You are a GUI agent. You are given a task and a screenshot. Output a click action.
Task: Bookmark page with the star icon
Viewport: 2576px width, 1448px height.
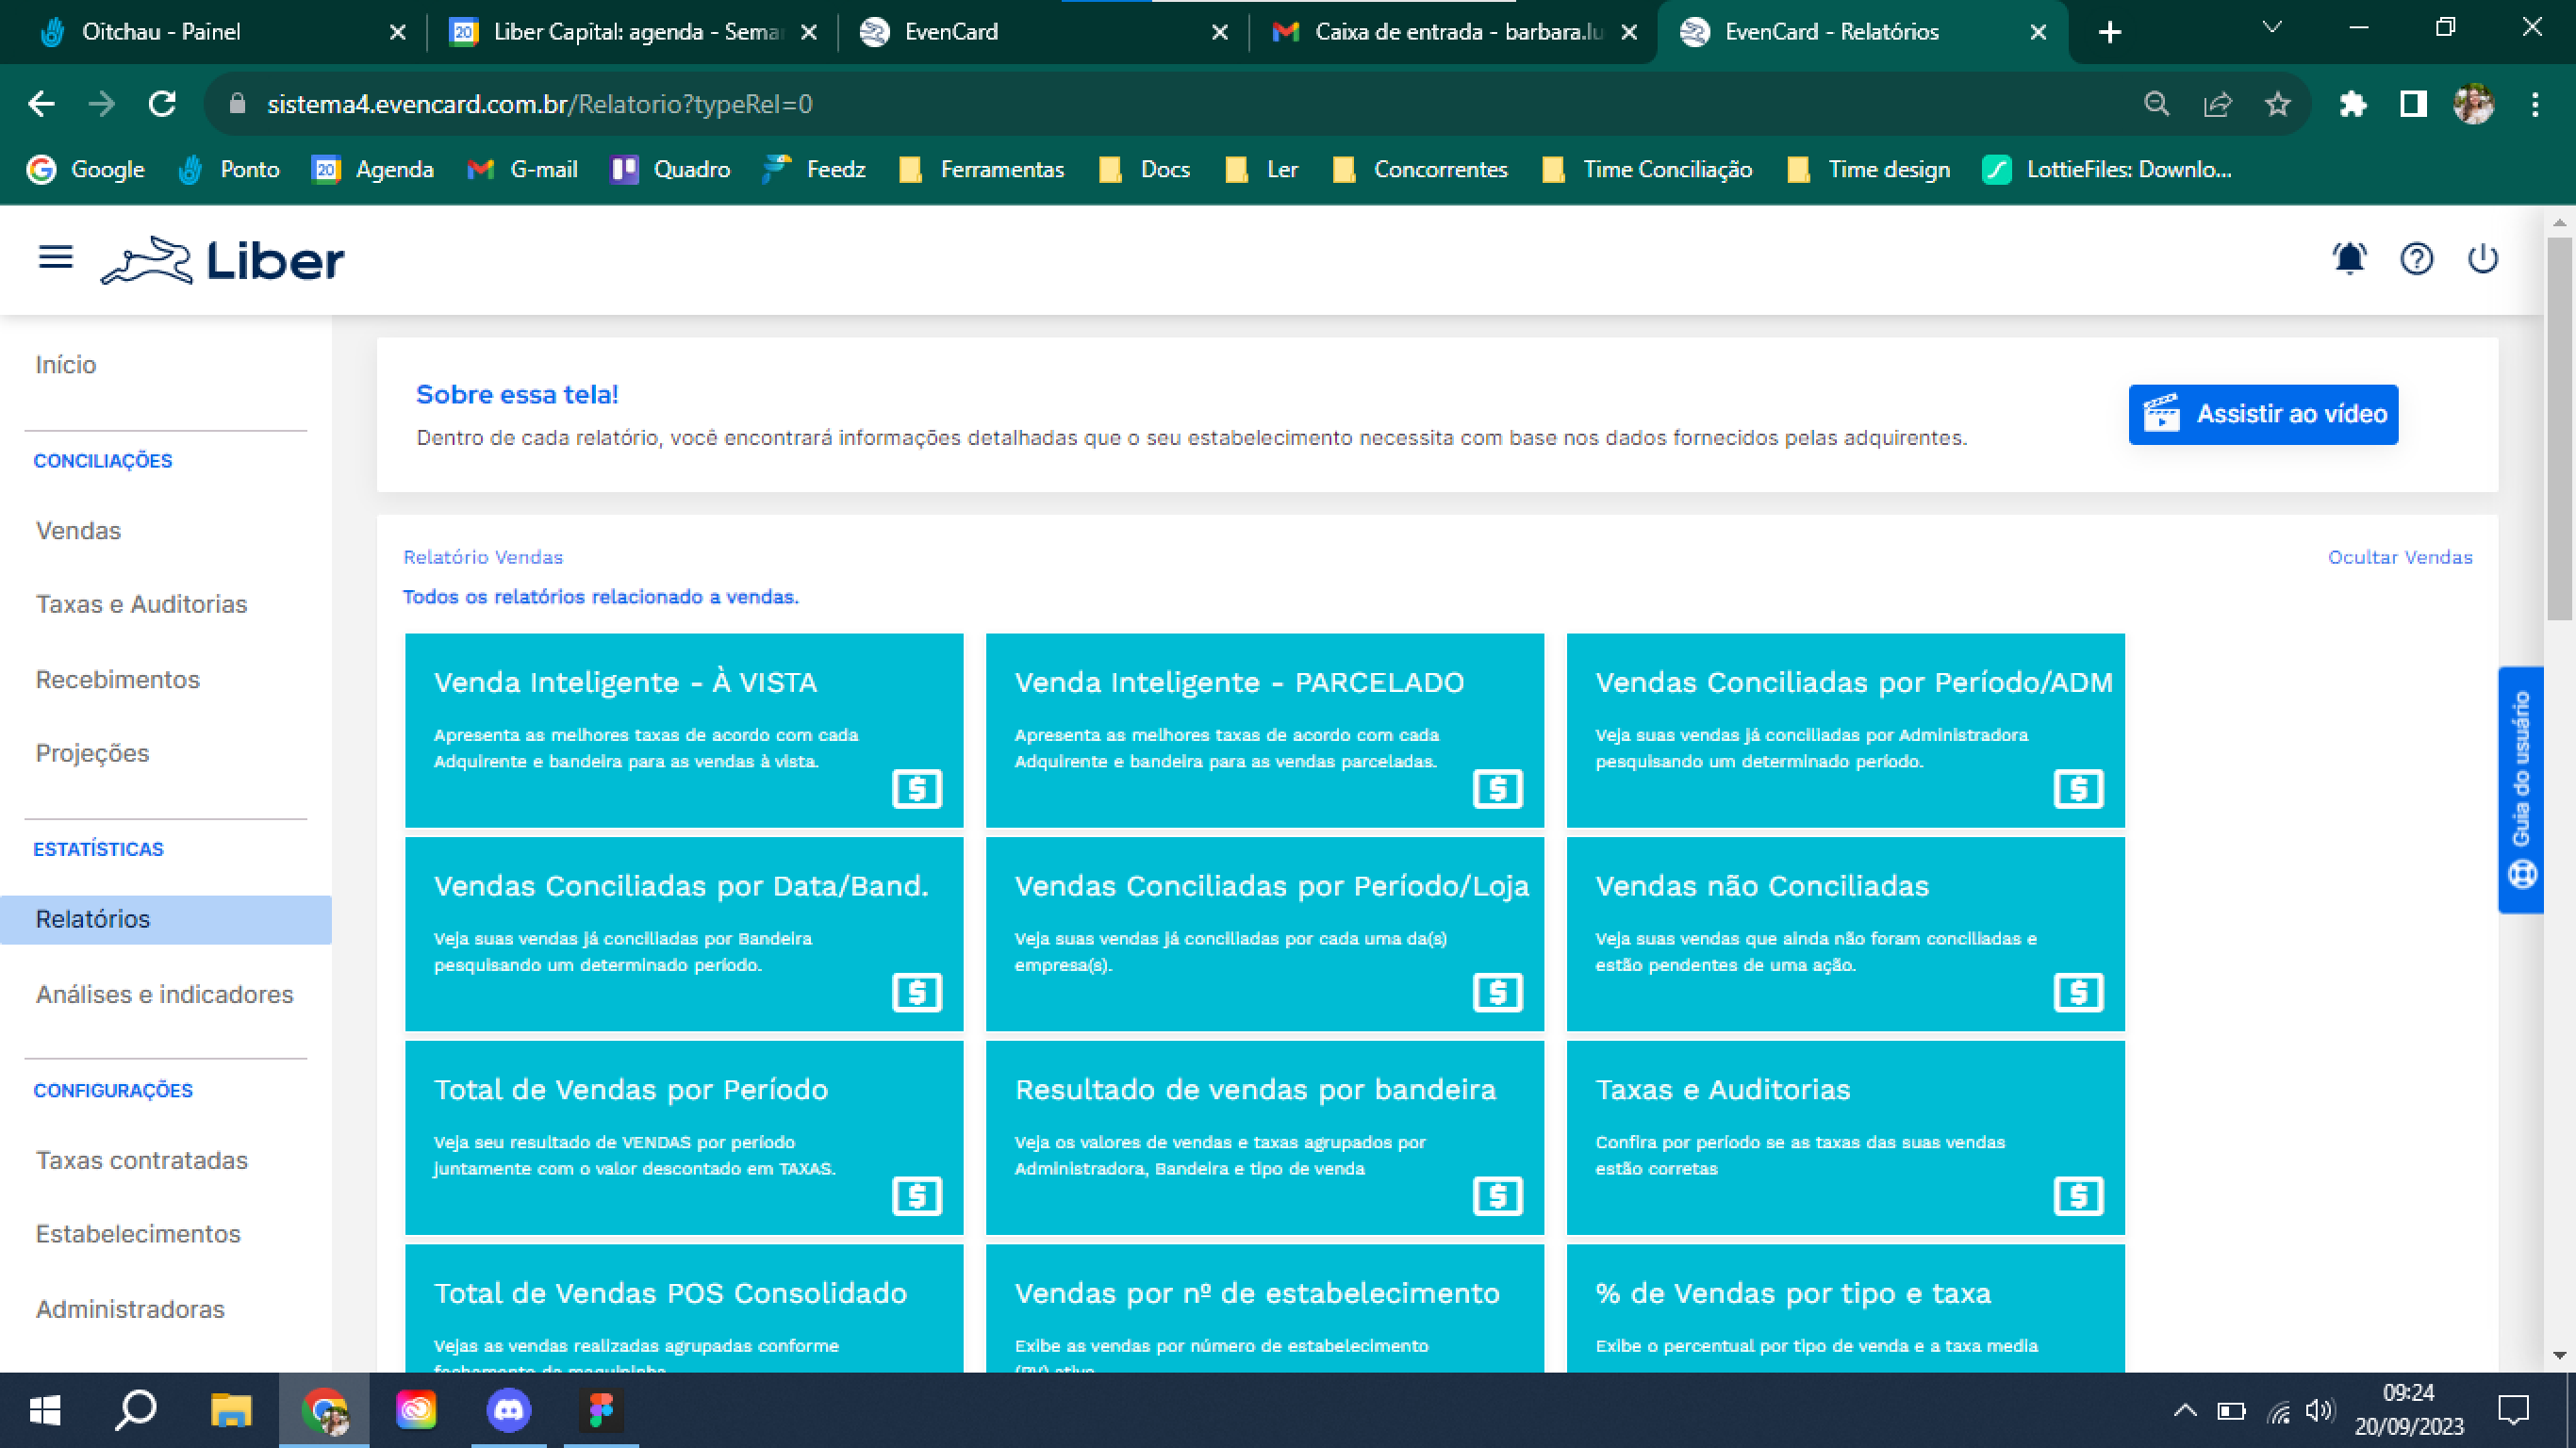pos(2278,104)
